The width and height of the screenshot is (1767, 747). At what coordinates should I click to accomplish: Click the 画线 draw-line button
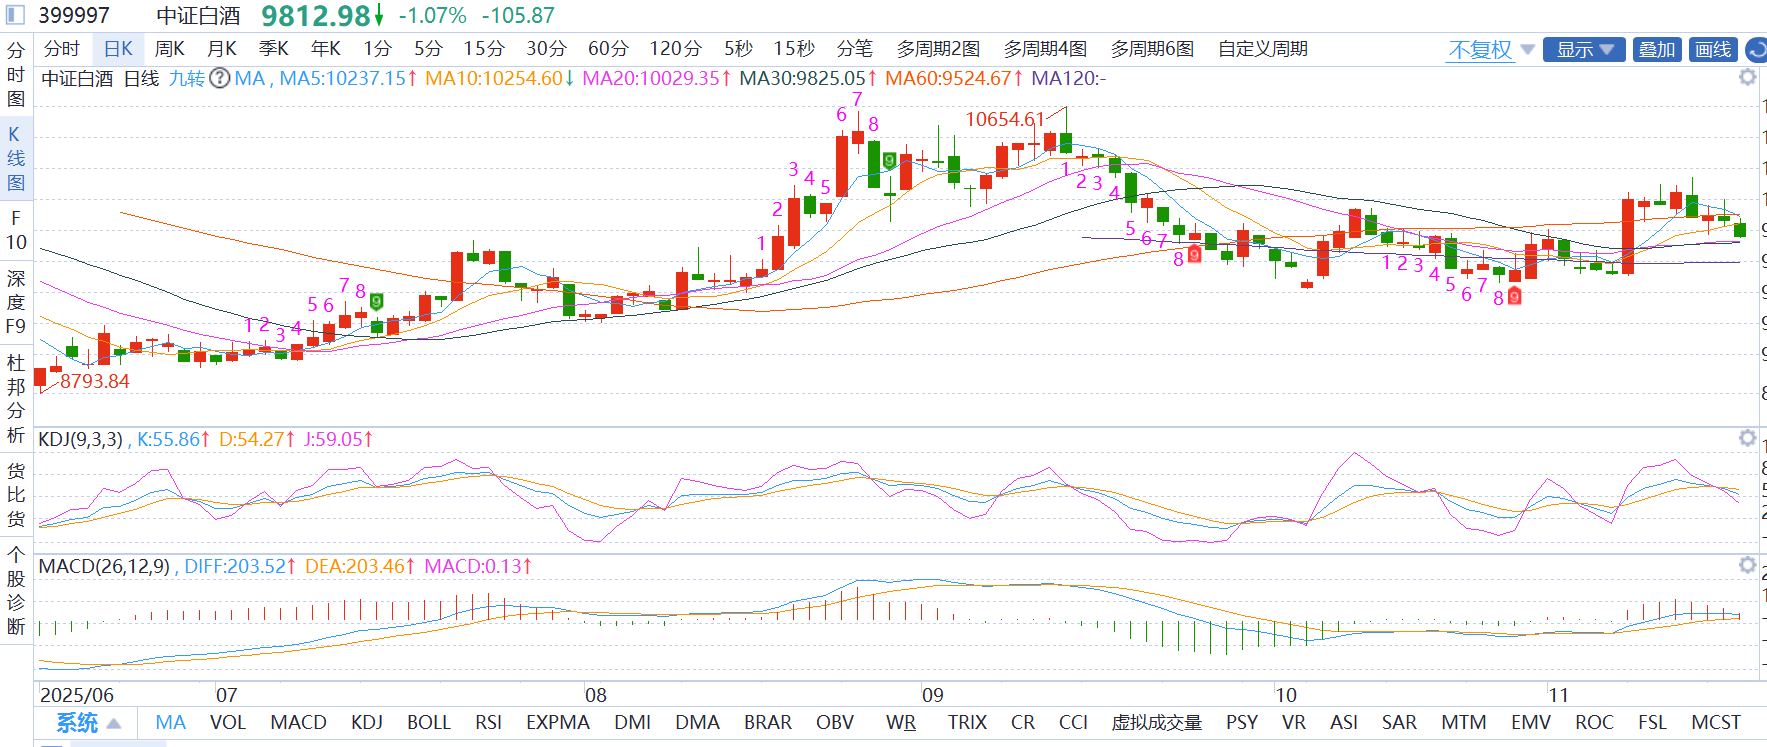coord(1713,49)
